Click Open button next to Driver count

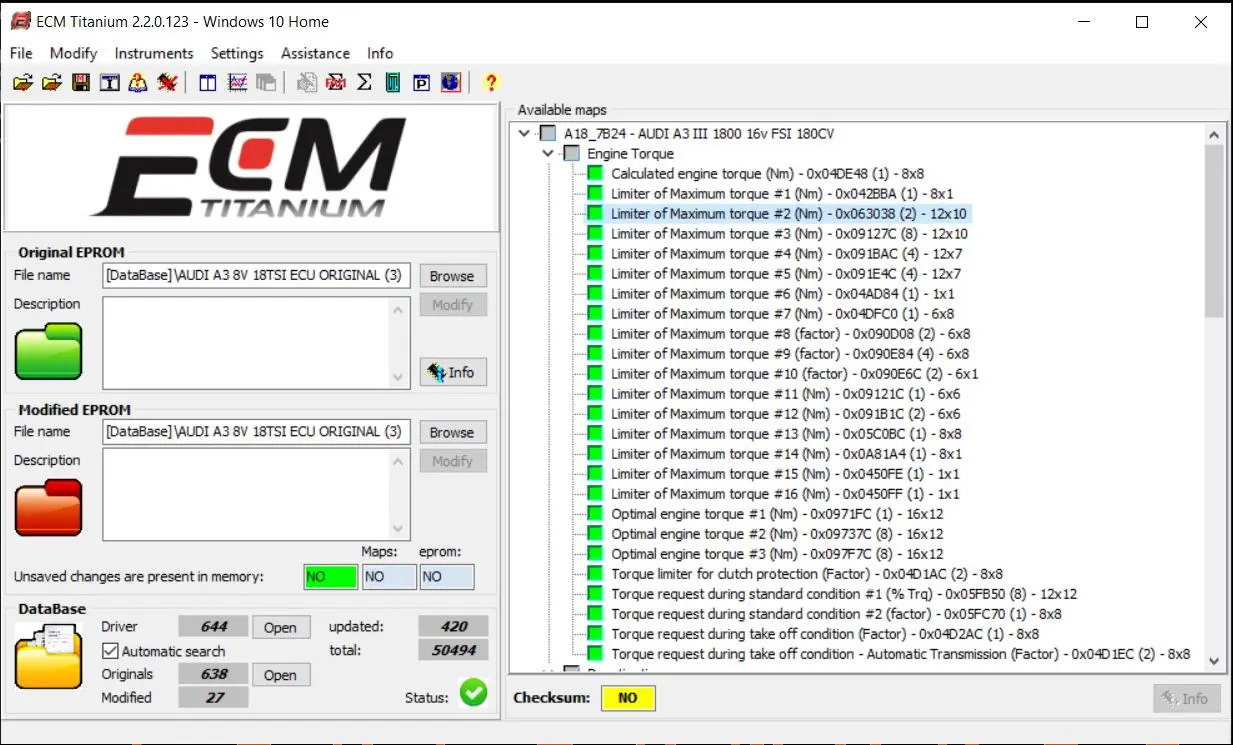click(x=280, y=627)
